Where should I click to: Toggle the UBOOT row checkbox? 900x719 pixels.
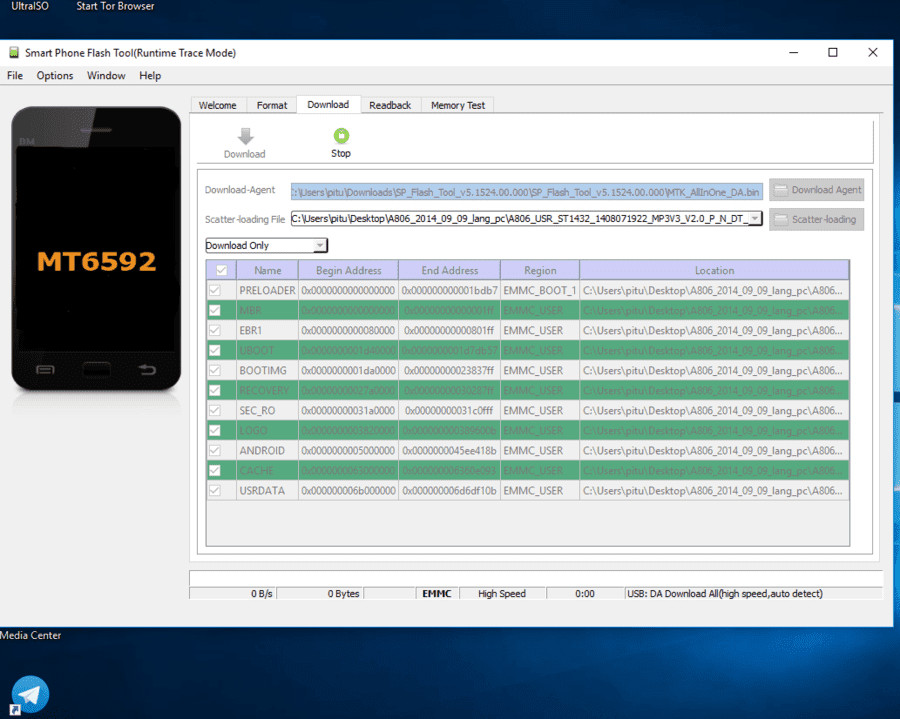coord(215,351)
